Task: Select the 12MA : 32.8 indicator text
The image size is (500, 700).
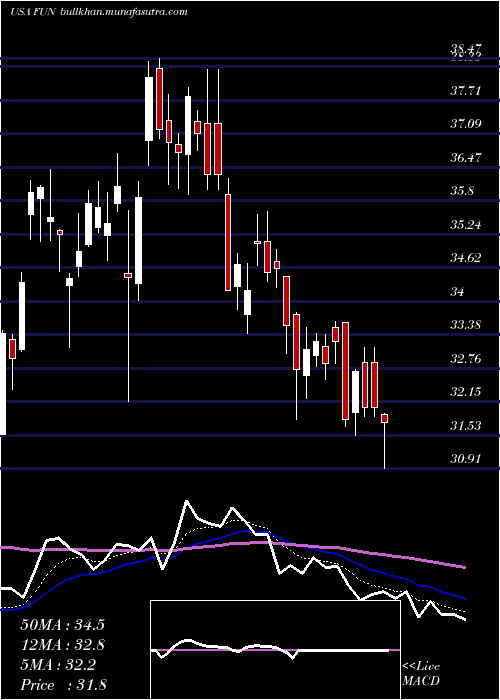Action: [x=62, y=645]
